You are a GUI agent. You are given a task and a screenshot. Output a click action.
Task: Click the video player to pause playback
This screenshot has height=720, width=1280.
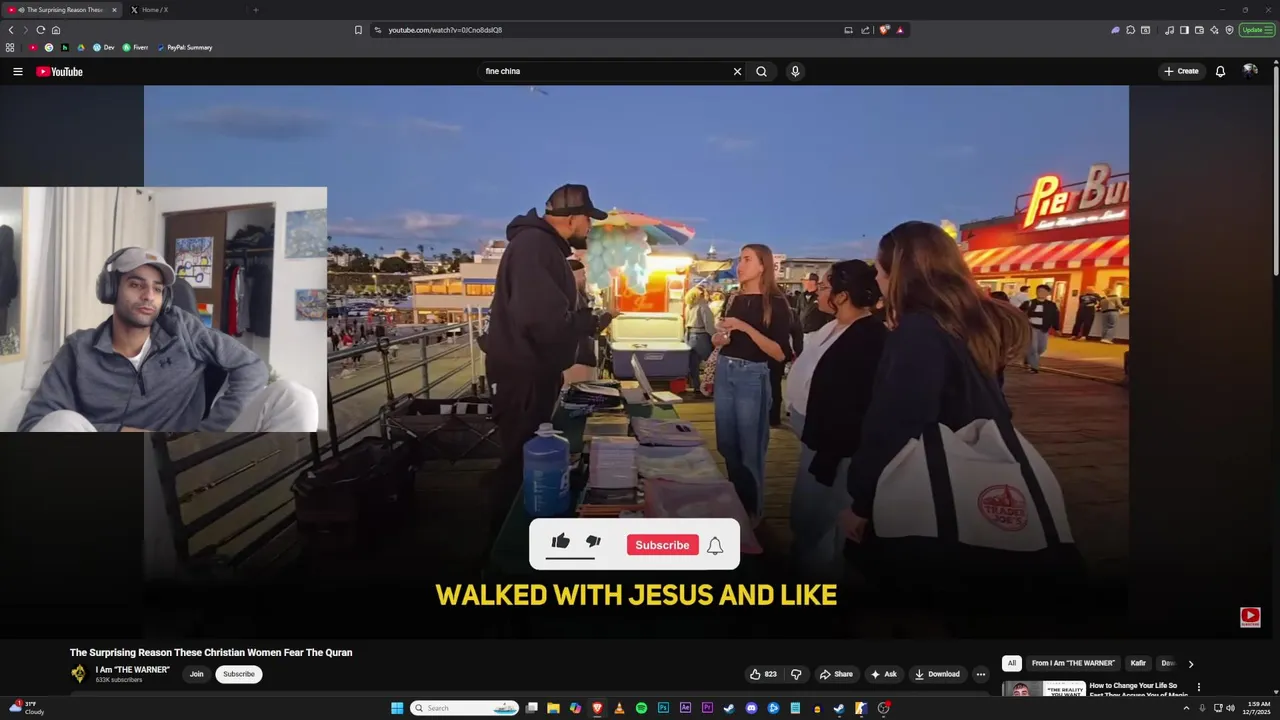(x=636, y=360)
